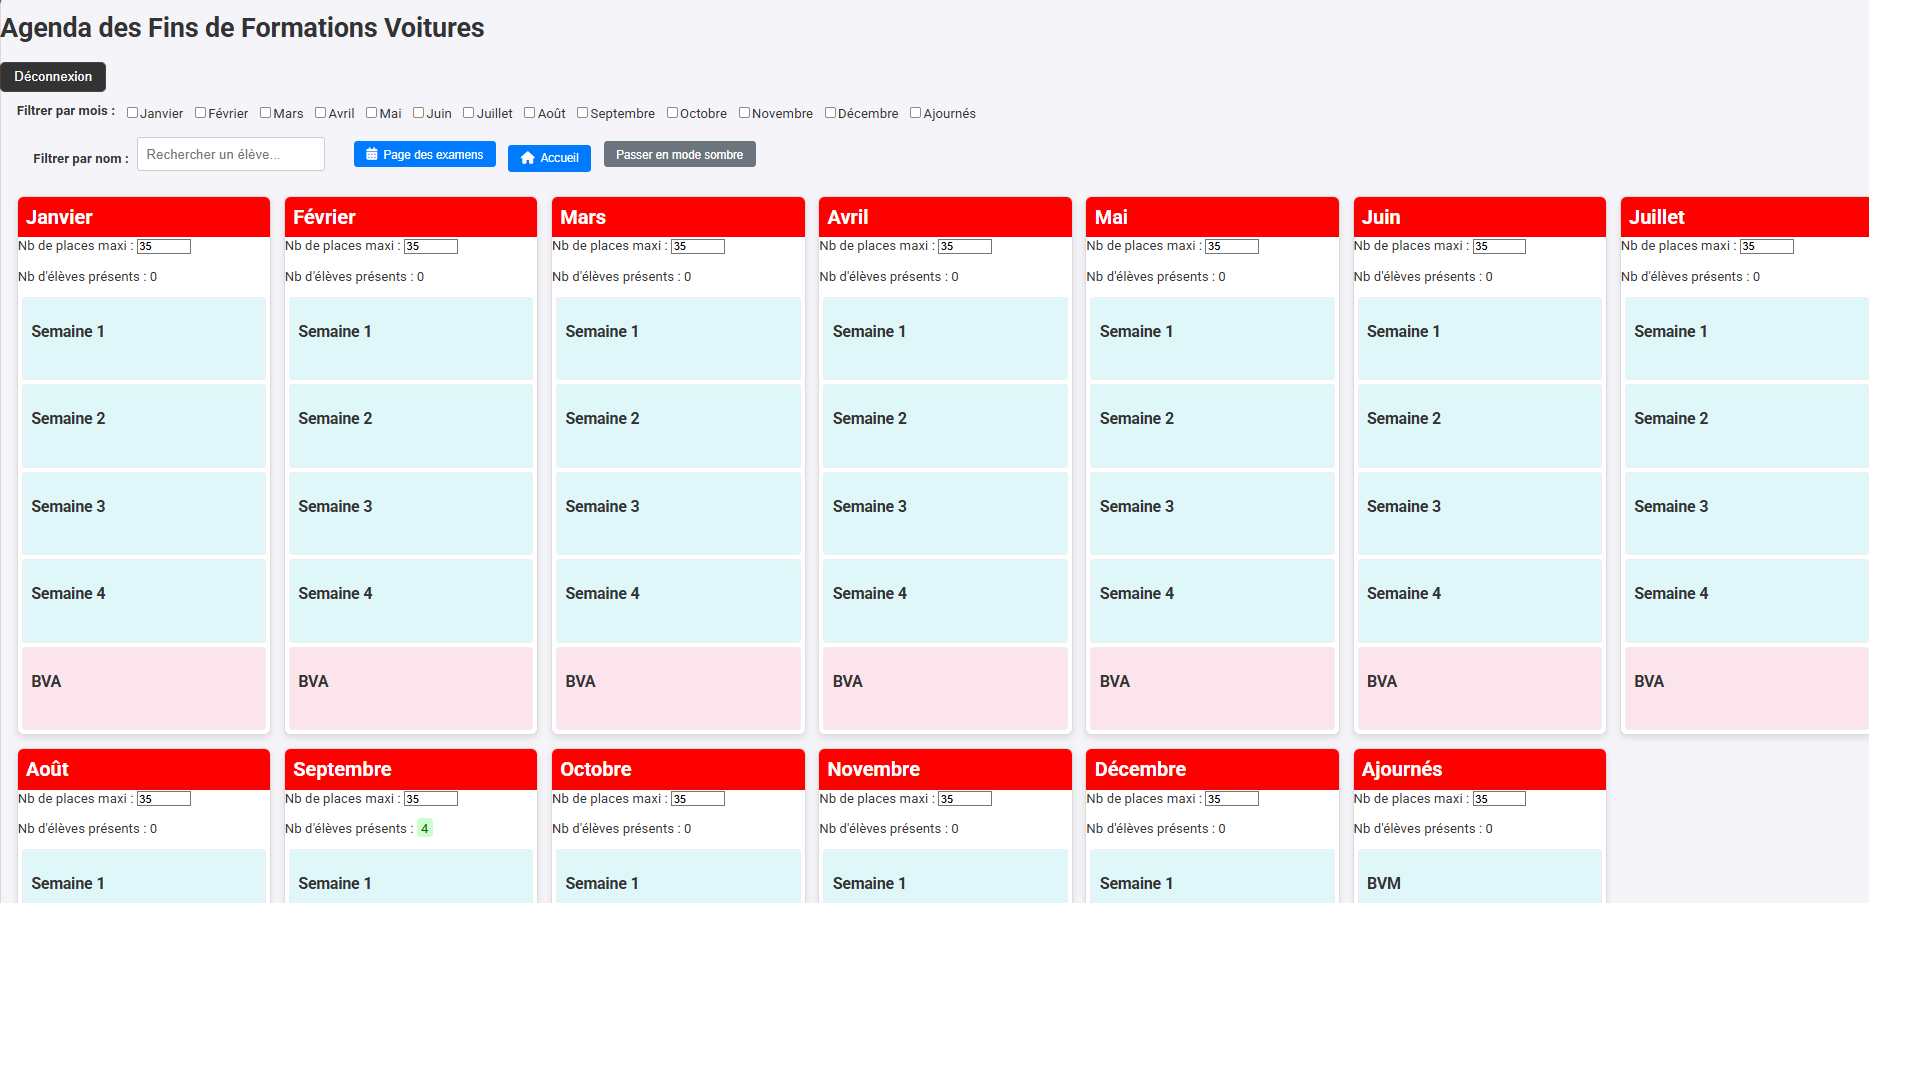Viewport: 1920px width, 1080px height.
Task: Check the Janvier month filter checkbox
Action: pos(132,113)
